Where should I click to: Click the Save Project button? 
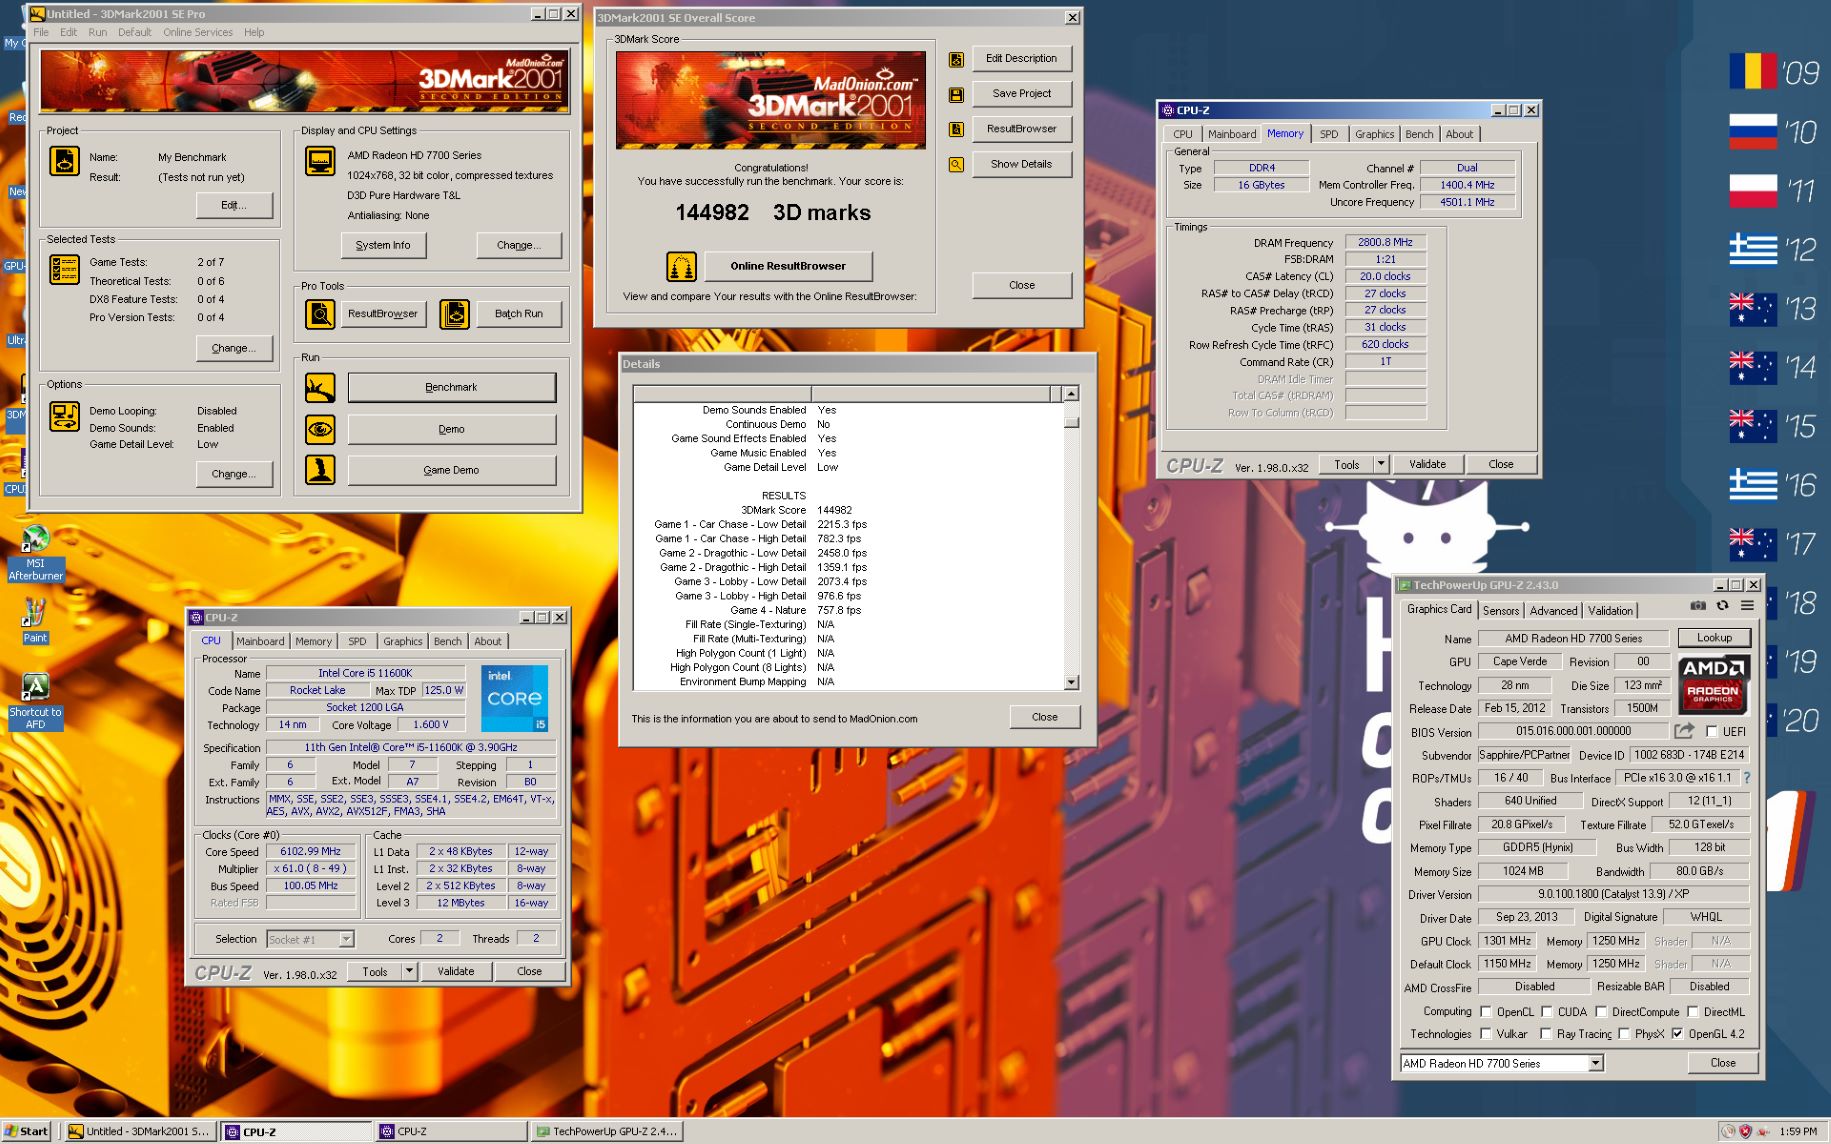(1021, 94)
